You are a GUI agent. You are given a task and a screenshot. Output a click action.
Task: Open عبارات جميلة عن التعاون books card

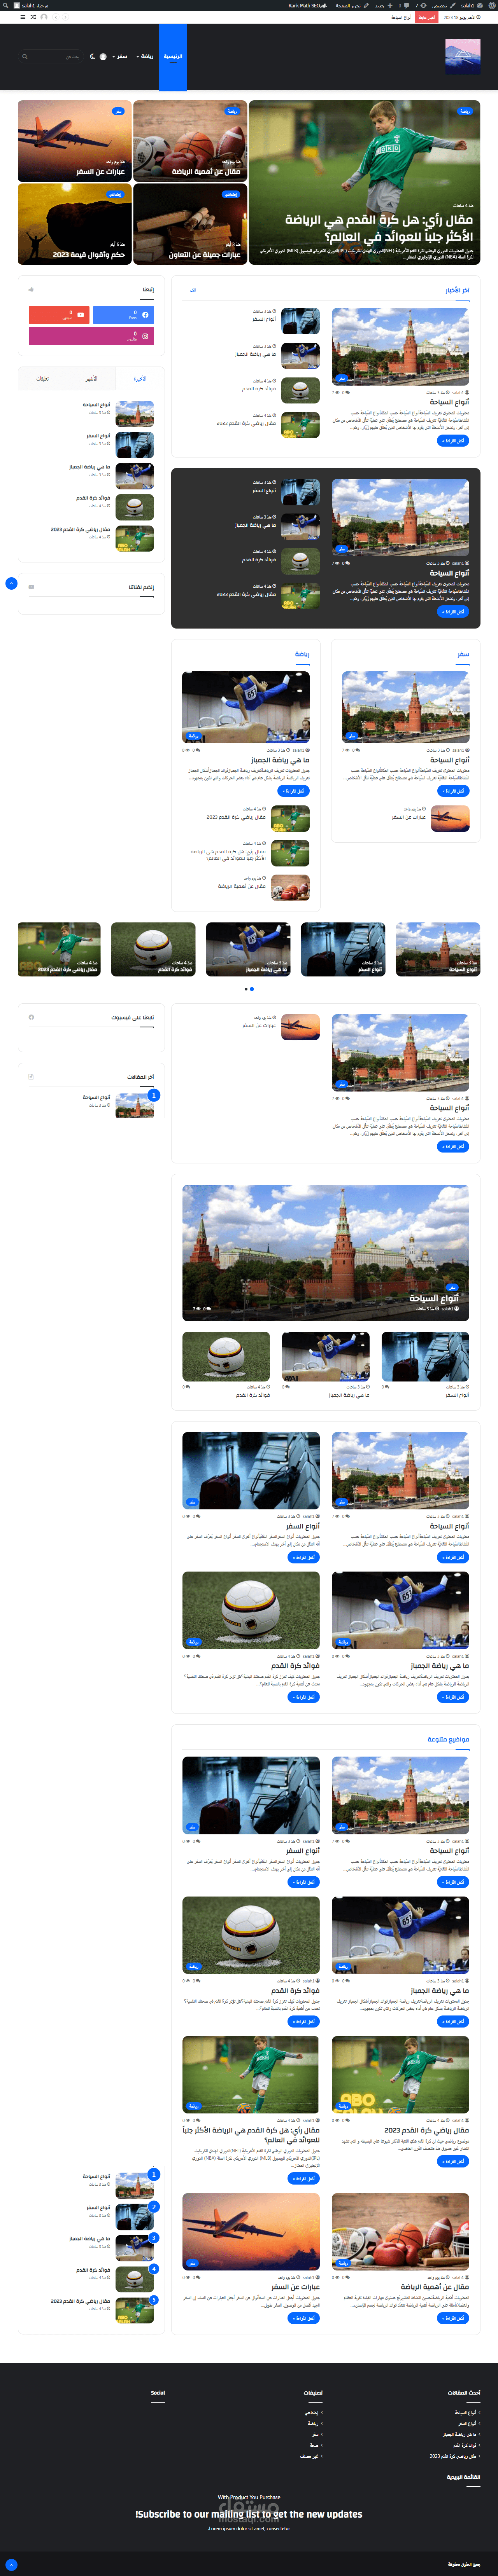click(190, 224)
